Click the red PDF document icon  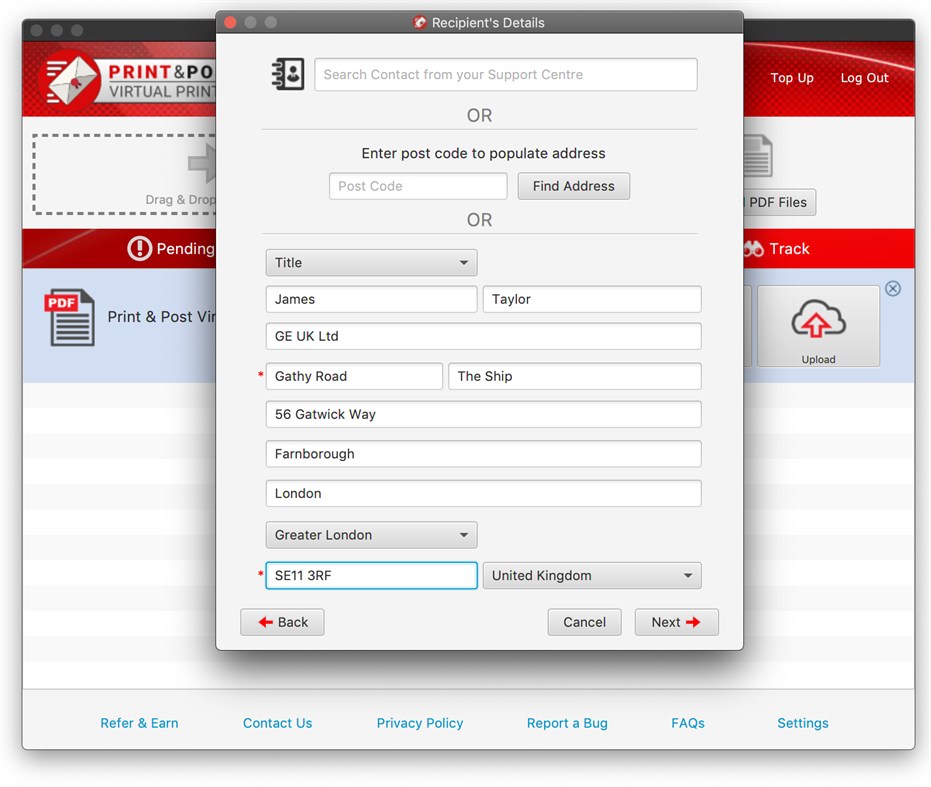pos(69,316)
